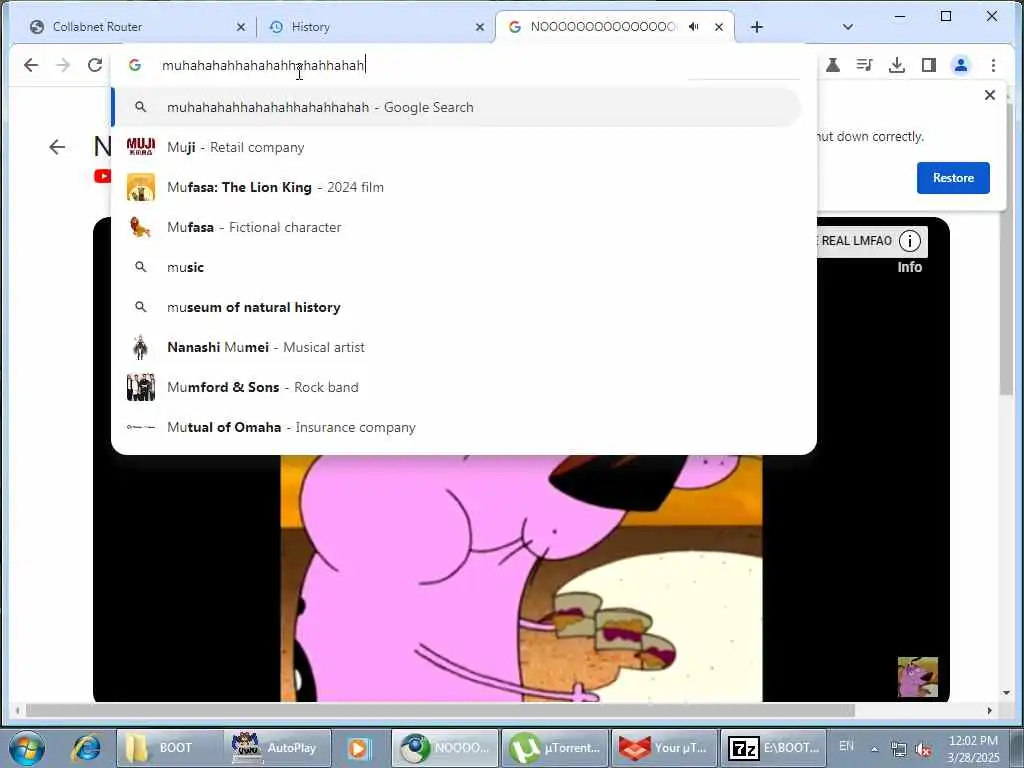
Task: Open Chrome Labs flask icon
Action: (833, 65)
